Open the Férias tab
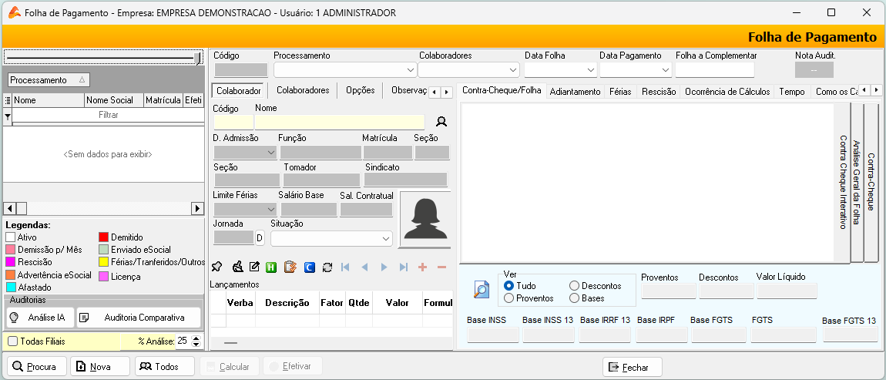The height and width of the screenshot is (380, 886). point(620,91)
